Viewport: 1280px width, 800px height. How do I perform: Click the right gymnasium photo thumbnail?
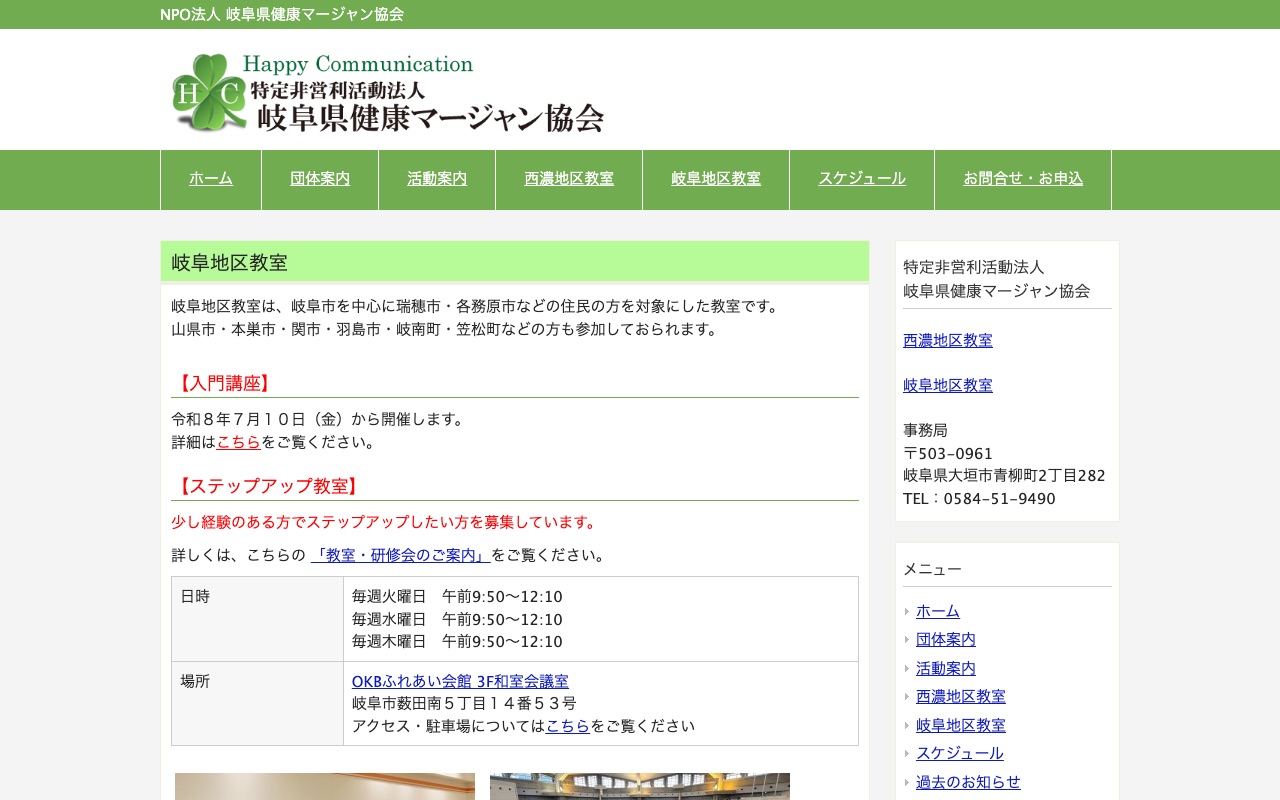coord(639,790)
